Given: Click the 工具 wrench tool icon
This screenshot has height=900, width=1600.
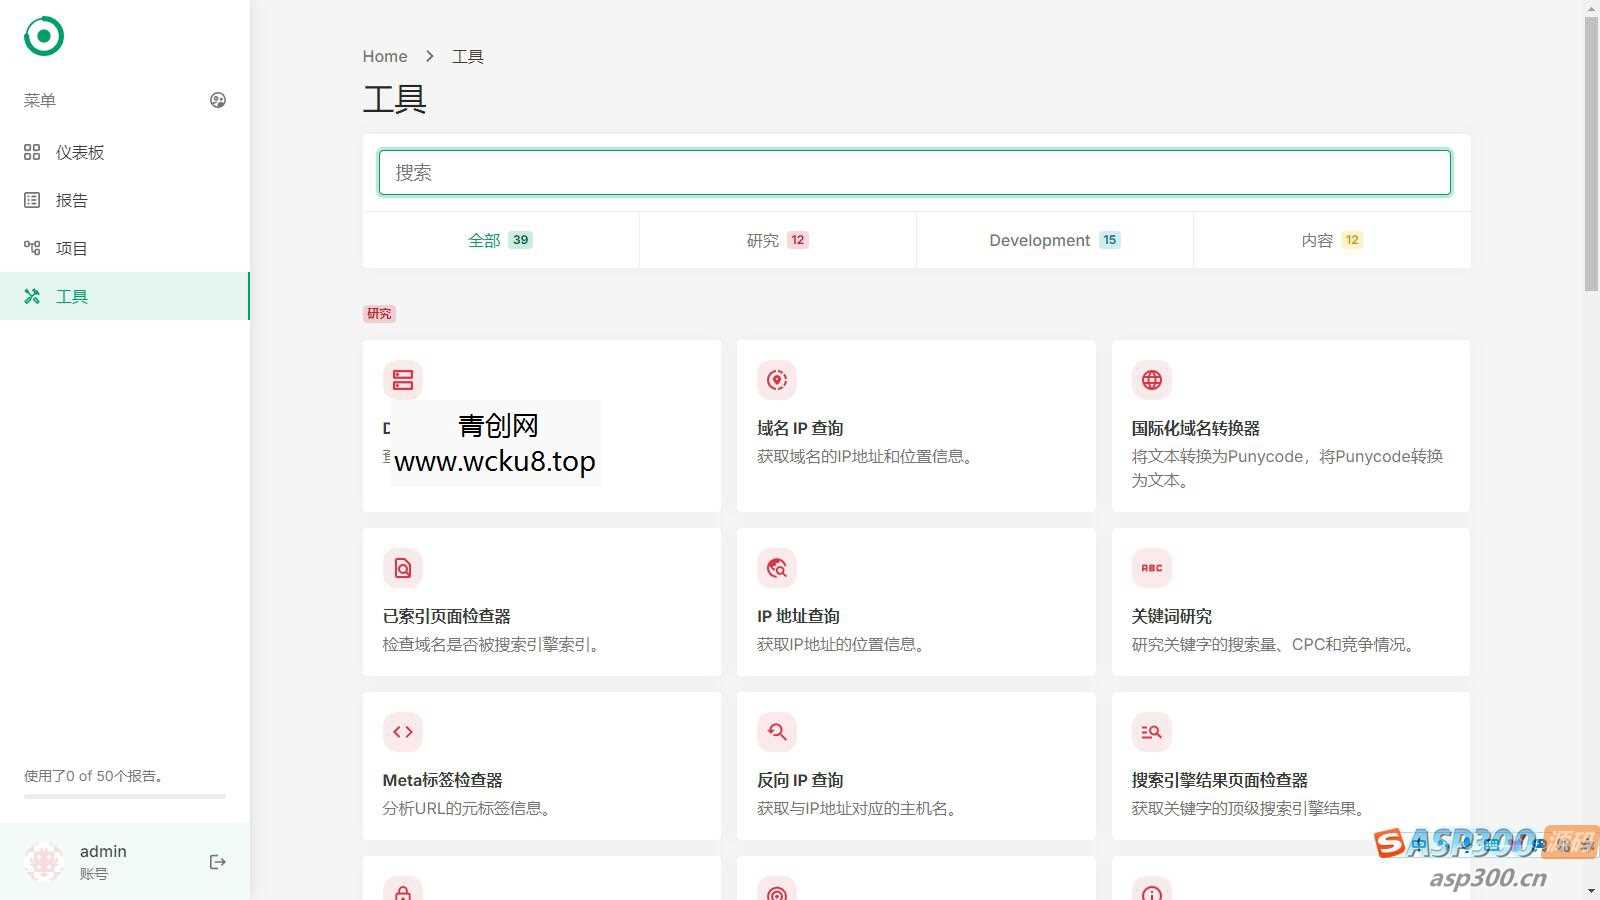Looking at the screenshot, I should (x=31, y=296).
